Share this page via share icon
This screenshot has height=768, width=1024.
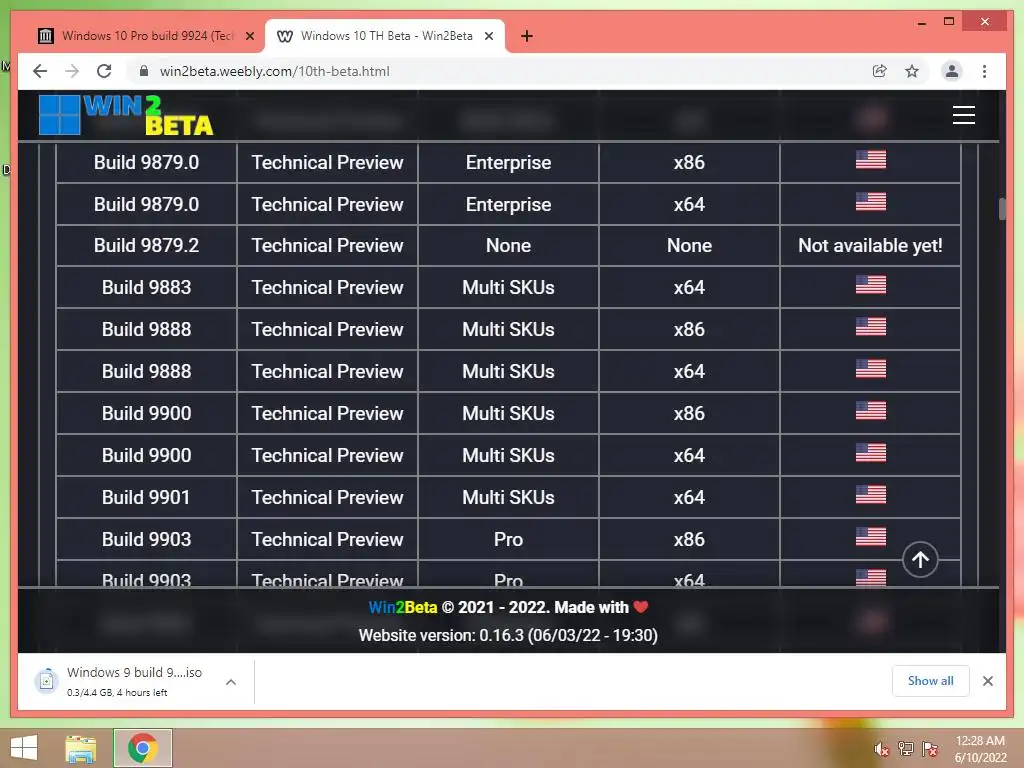point(880,71)
